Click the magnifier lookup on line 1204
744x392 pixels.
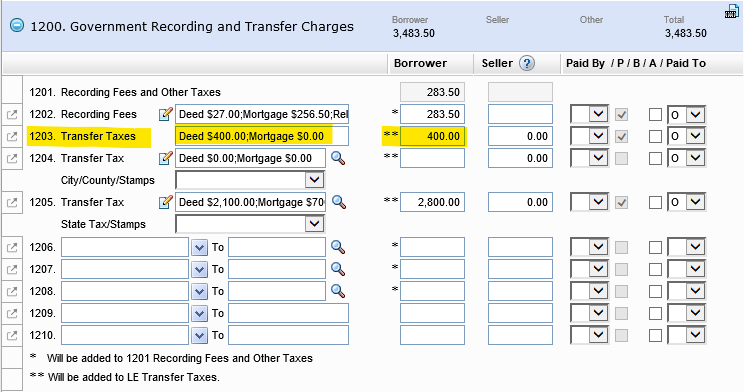click(x=338, y=158)
